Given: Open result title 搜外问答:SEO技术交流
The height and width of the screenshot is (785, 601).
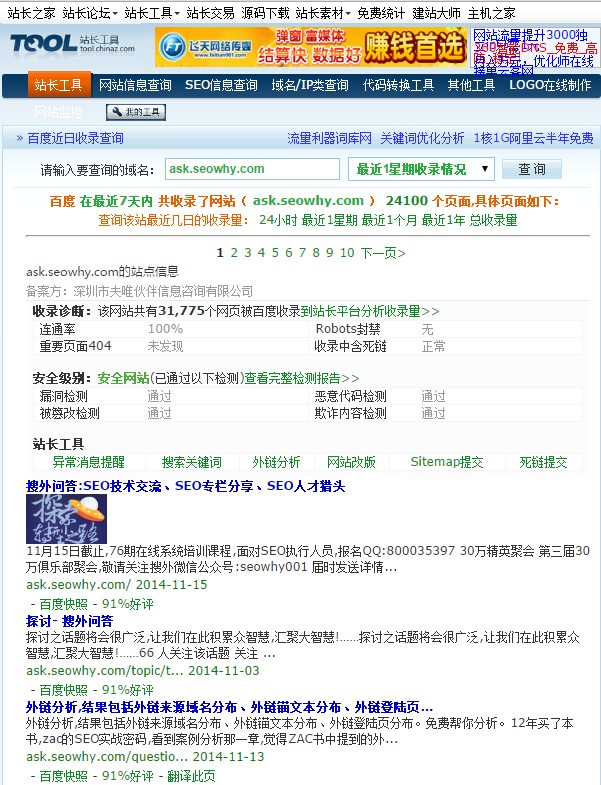Looking at the screenshot, I should tap(186, 486).
